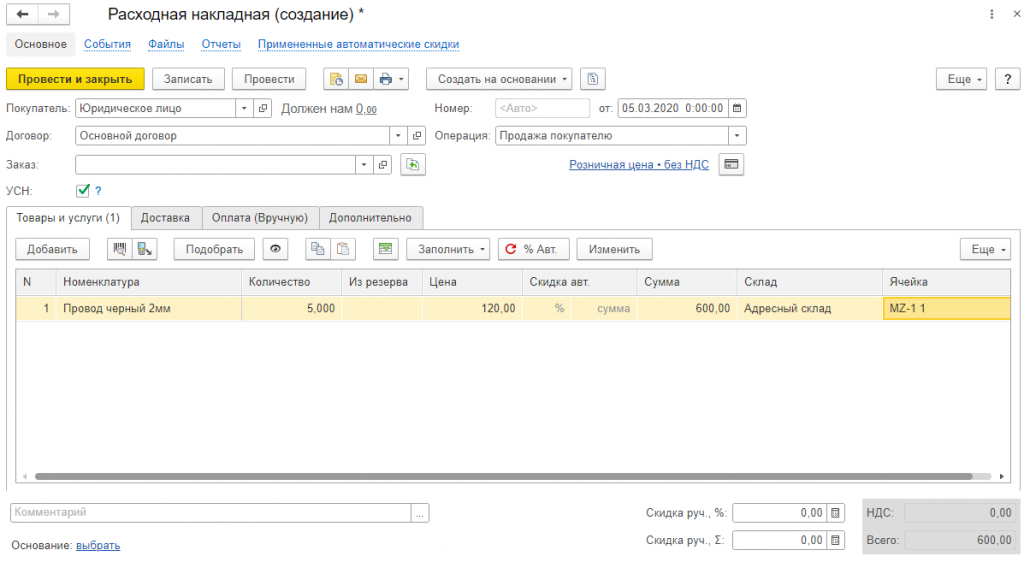
Task: Click the barcode scanner icon
Action: pos(120,249)
